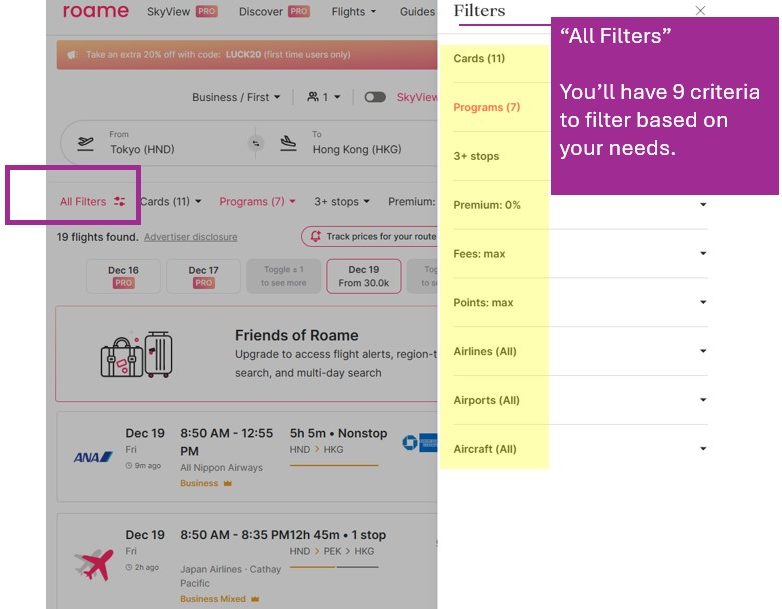The height and width of the screenshot is (609, 782).
Task: Click the HND > HKG route text
Action: coord(316,449)
